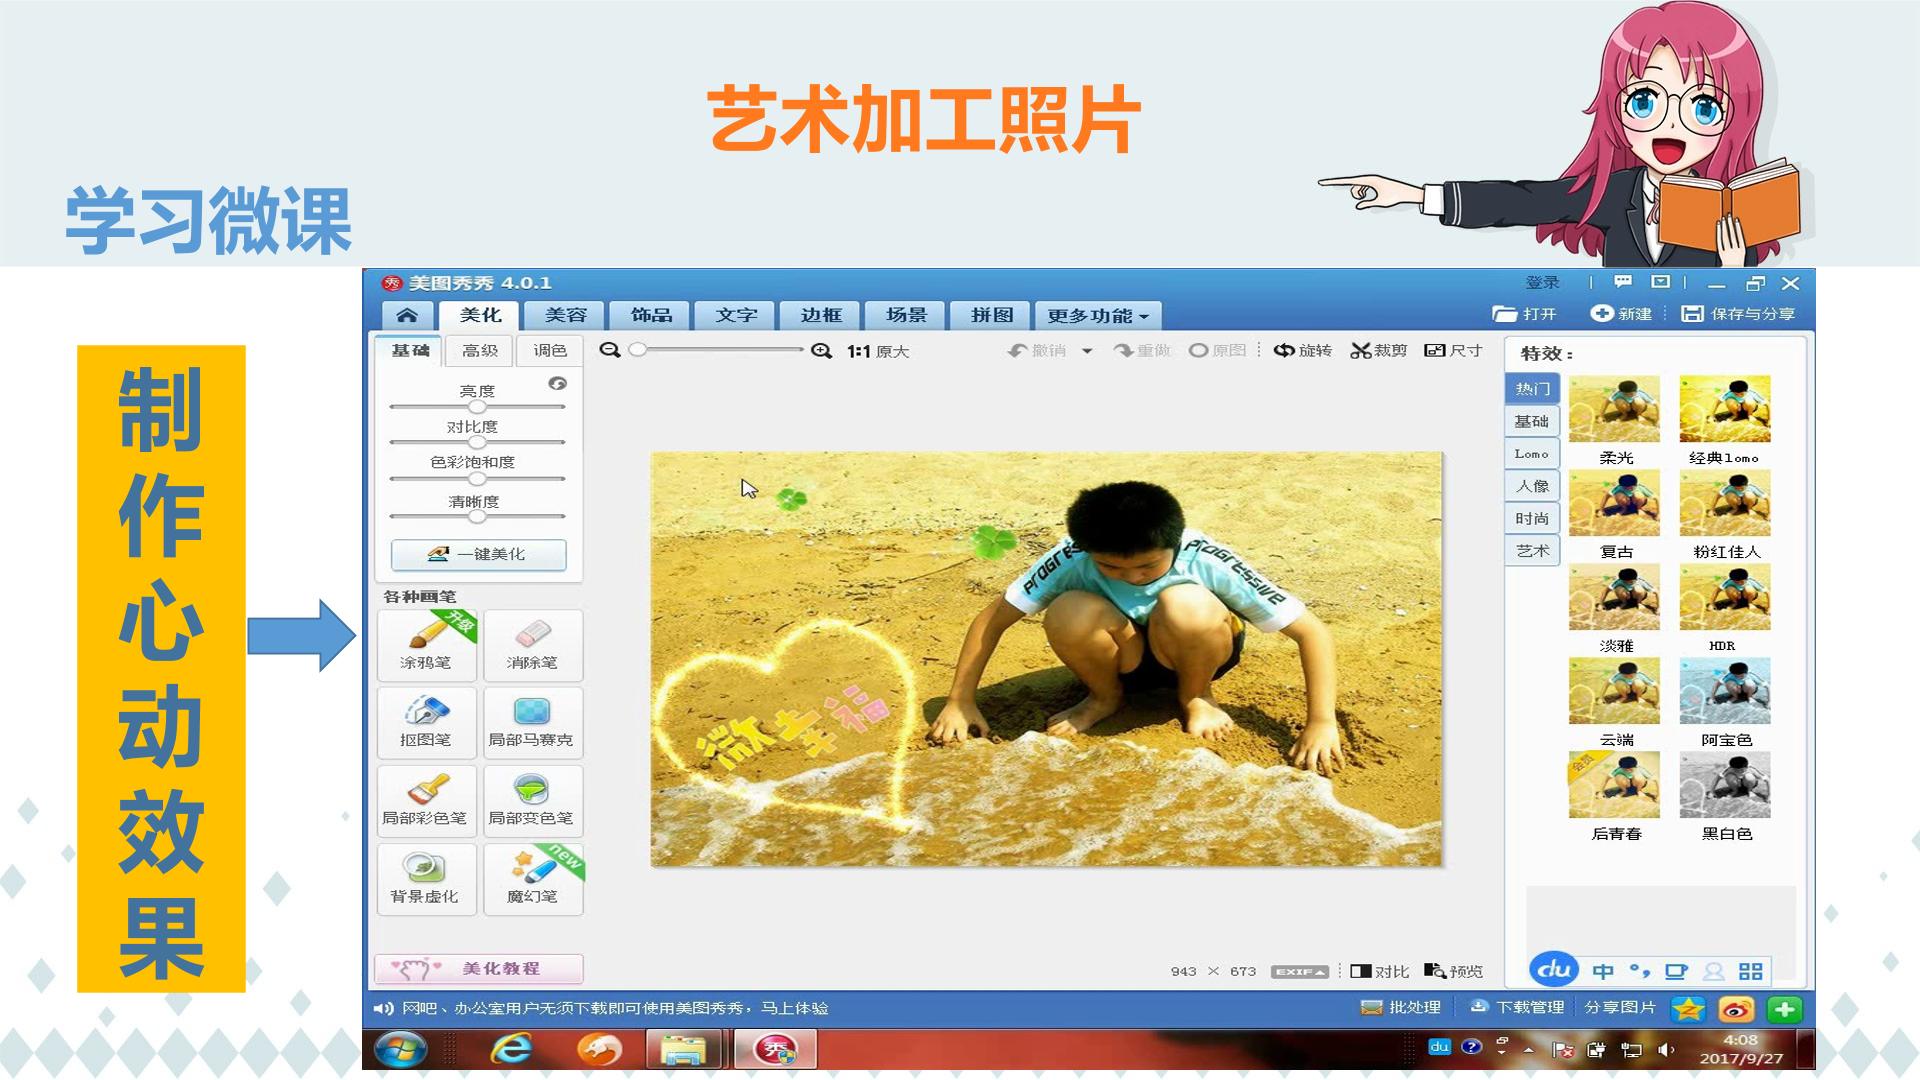Viewport: 1920px width, 1080px height.
Task: Switch to the 拼图 tab
Action: tap(992, 315)
